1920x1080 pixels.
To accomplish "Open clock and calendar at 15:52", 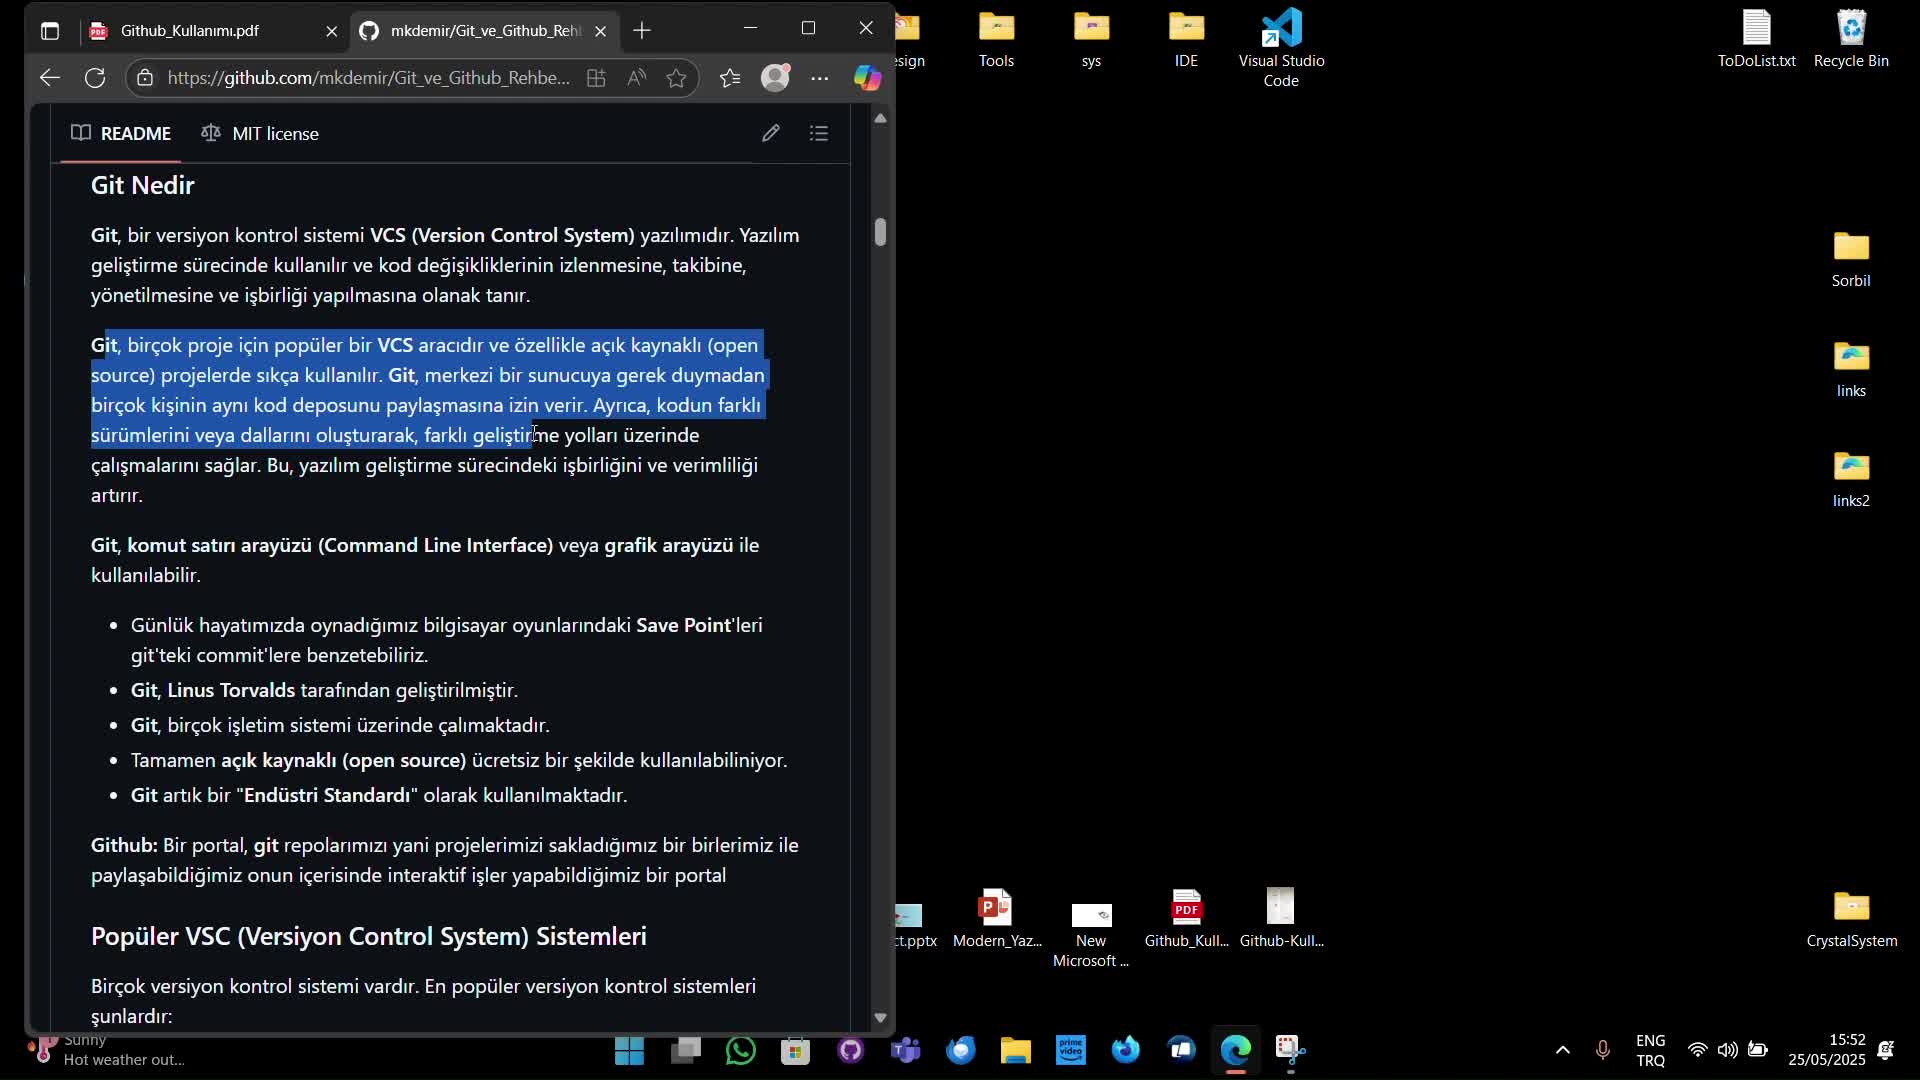I will (x=1827, y=1050).
